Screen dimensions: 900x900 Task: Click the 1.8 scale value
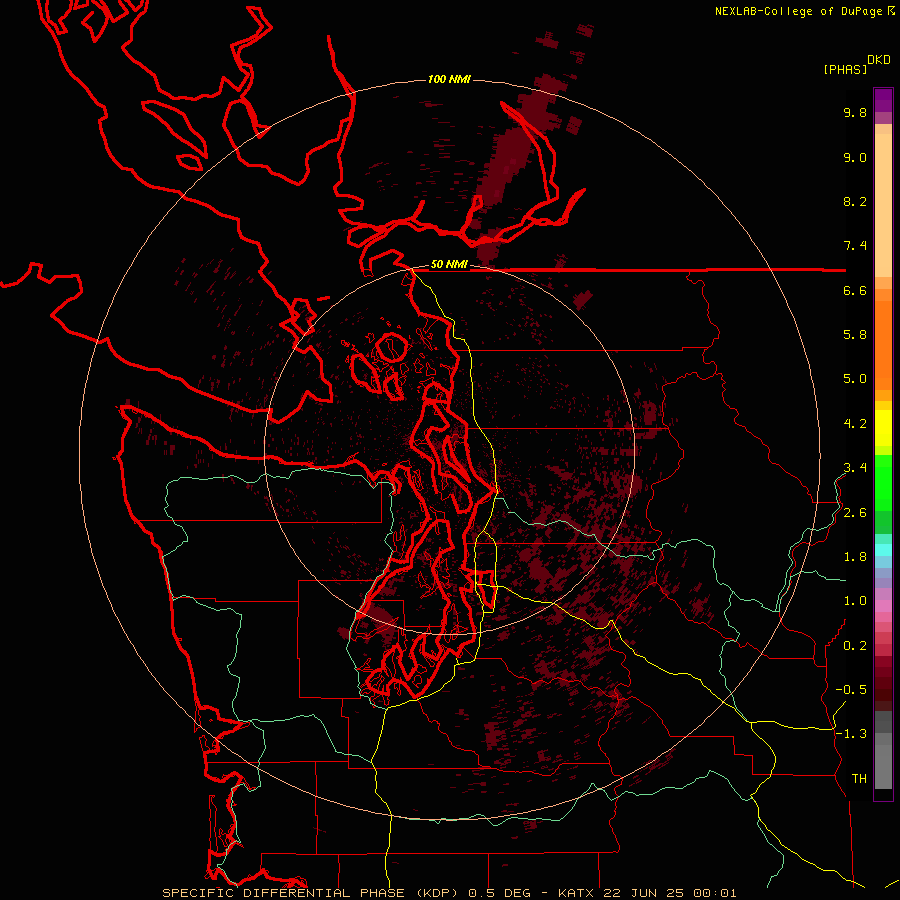click(855, 557)
